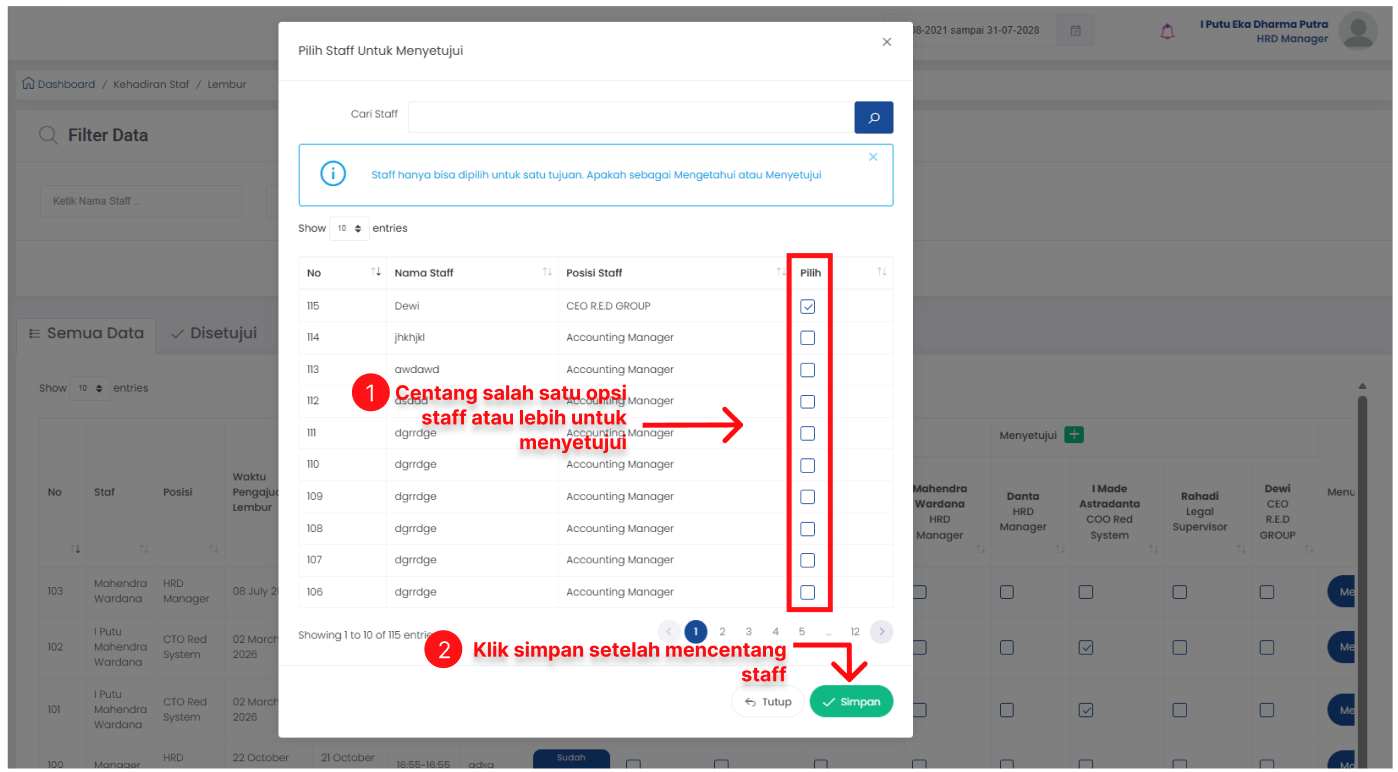
Task: Uncheck the Pilih checkbox for Dewi
Action: pos(807,306)
